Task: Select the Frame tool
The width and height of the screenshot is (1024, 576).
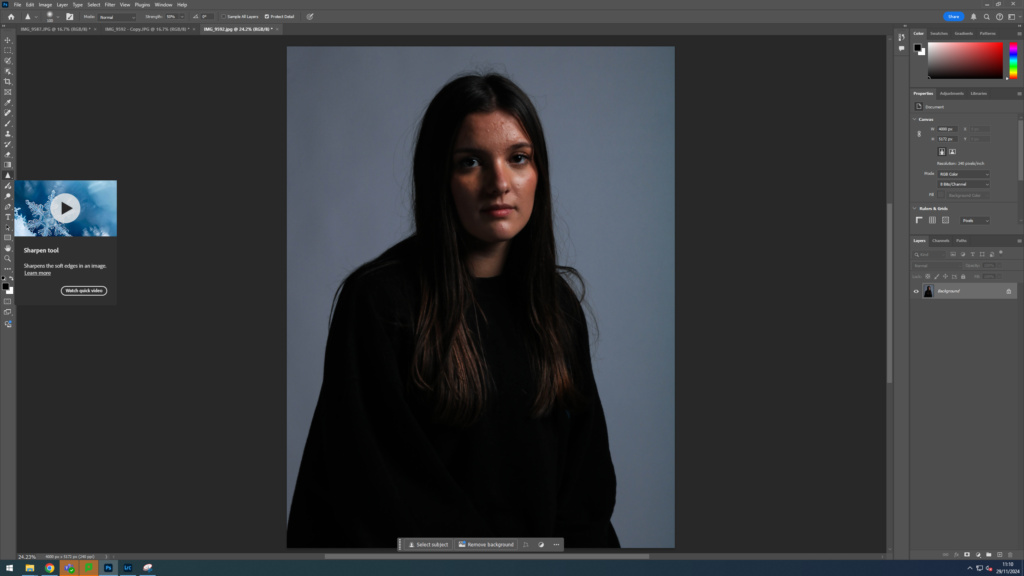Action: 8,92
